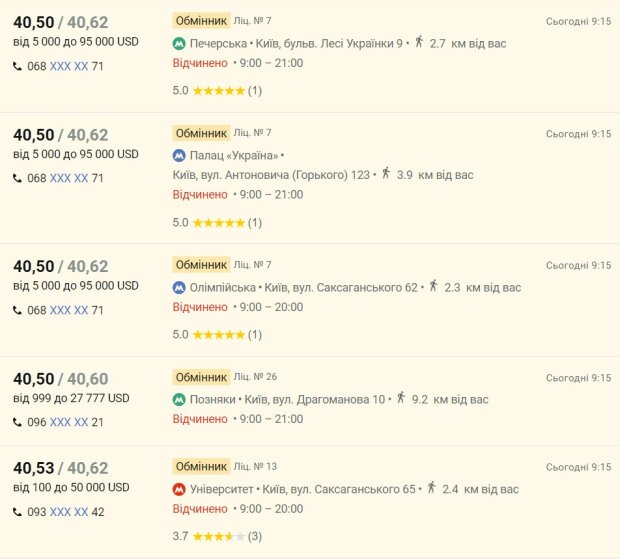Viewport: 620px width, 559px height.
Task: Click the red metro icon next to Університет
Action: pyautogui.click(x=179, y=489)
